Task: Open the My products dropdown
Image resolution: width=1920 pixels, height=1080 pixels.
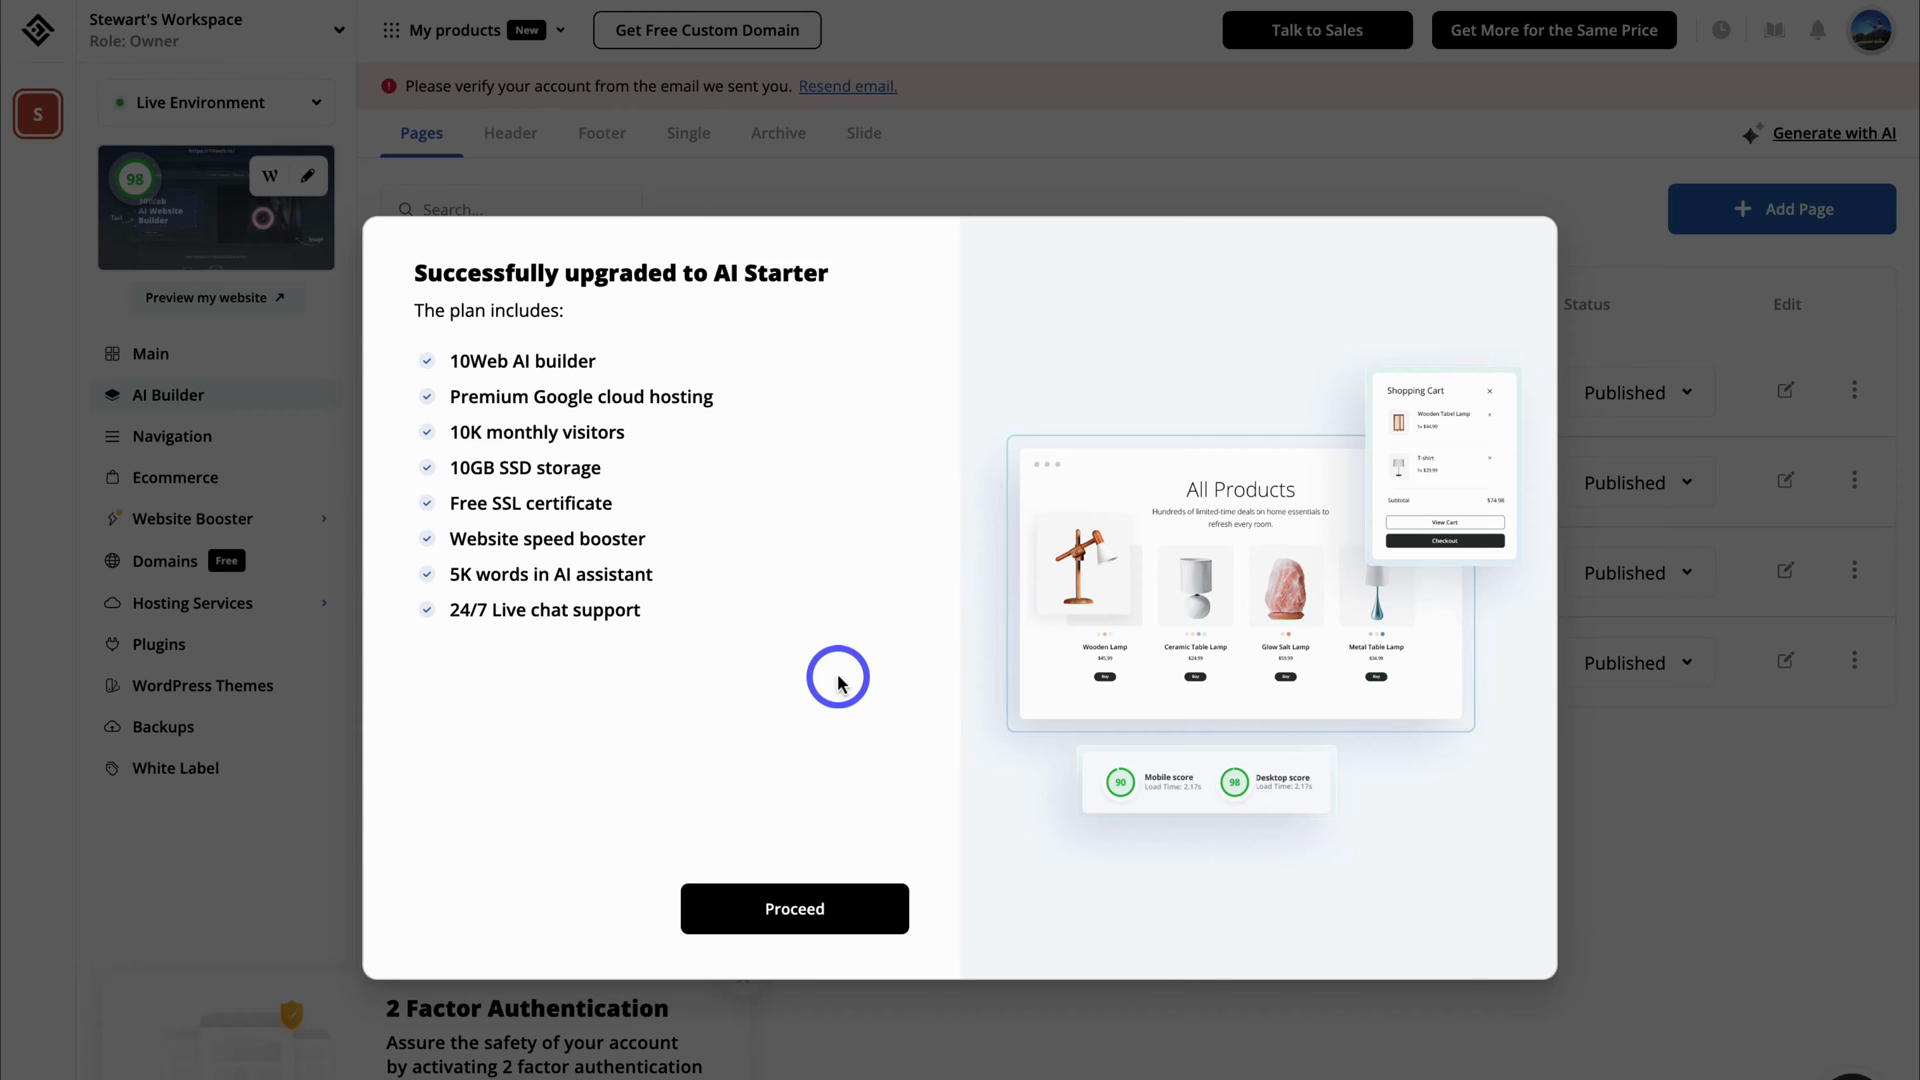Action: coord(560,30)
